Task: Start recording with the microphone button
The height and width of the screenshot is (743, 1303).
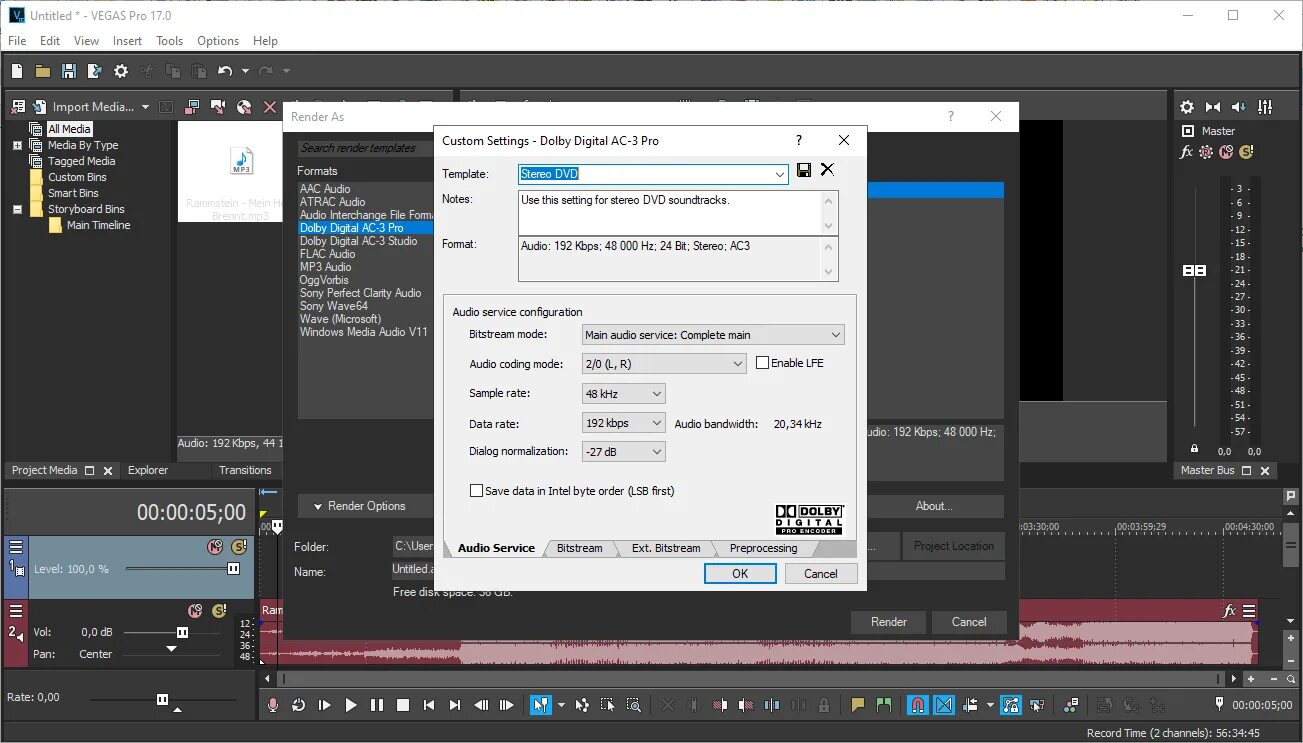Action: (272, 705)
